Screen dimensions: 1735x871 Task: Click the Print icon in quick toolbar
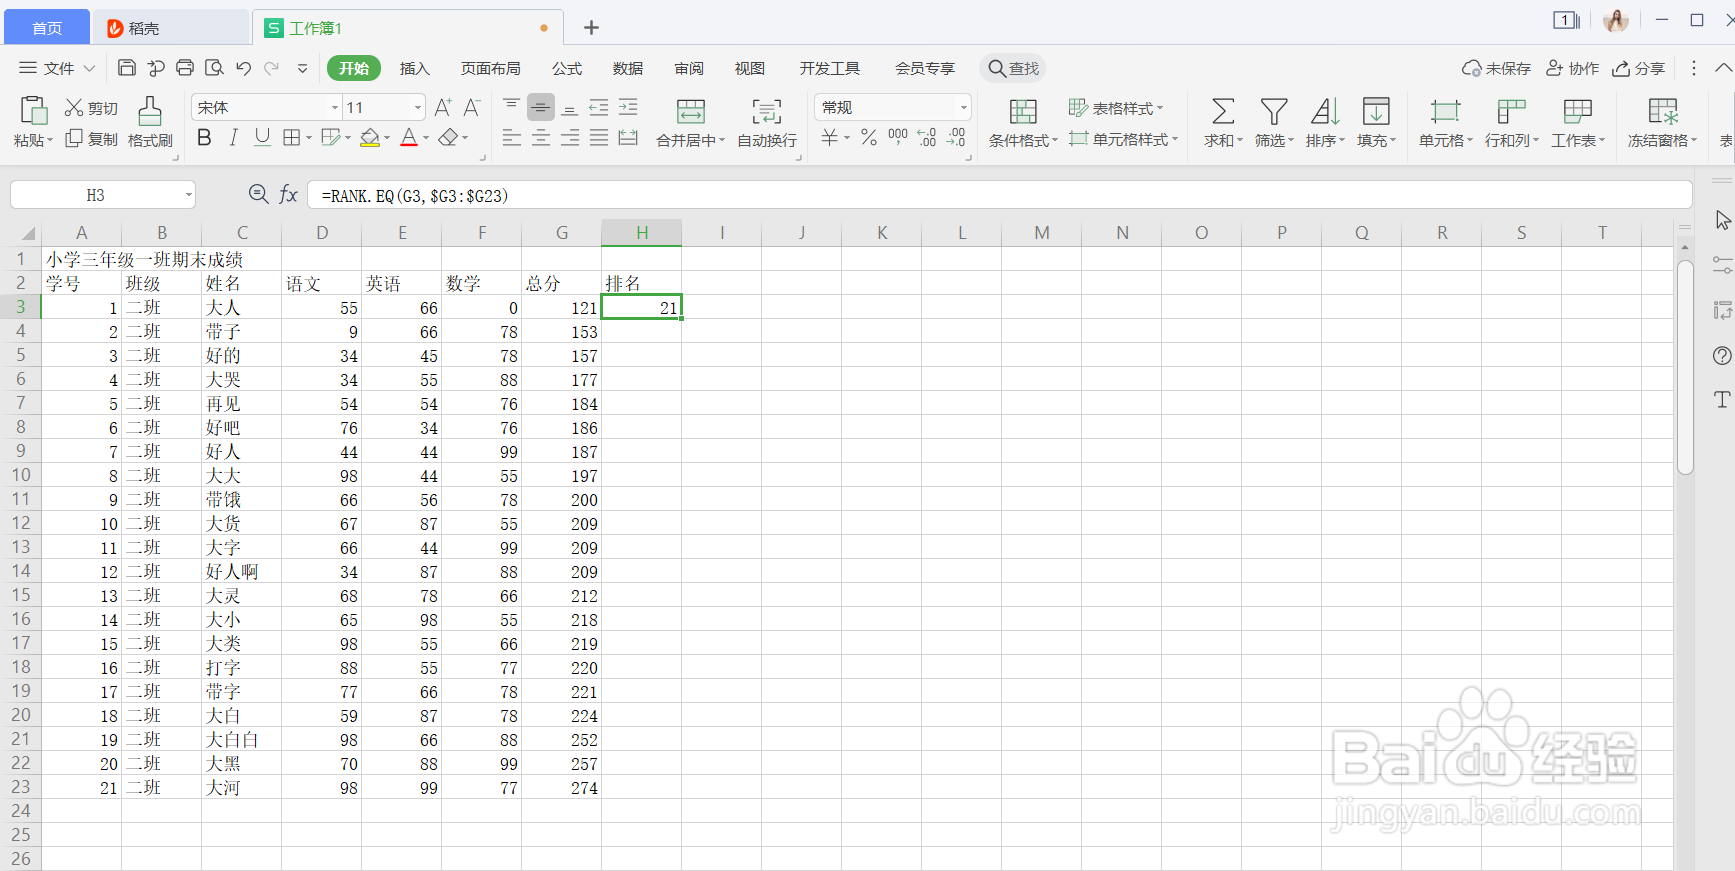[185, 68]
